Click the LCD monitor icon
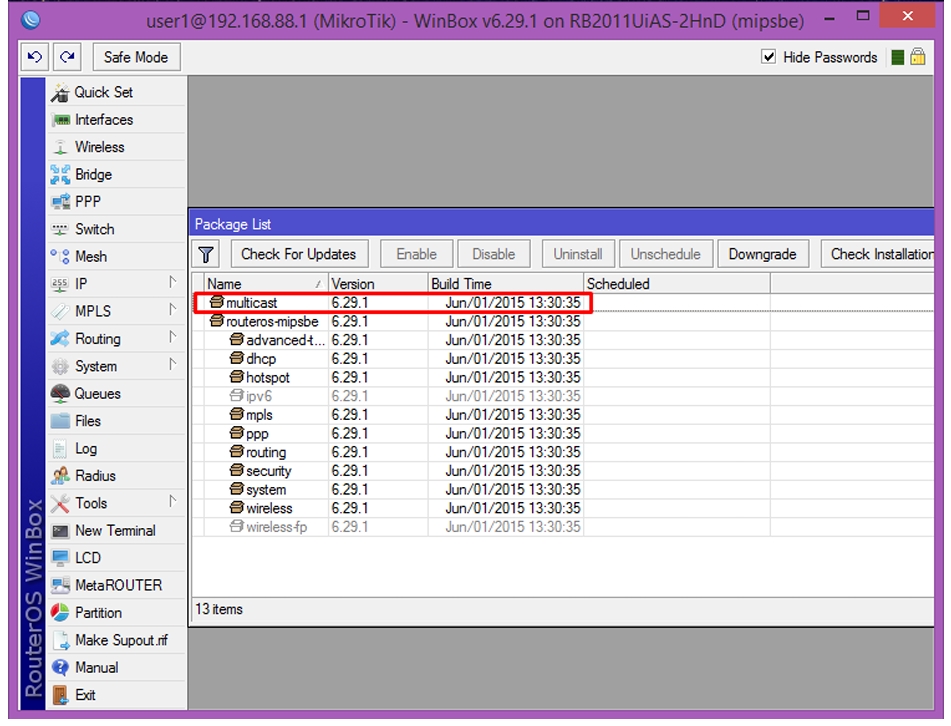 point(60,558)
